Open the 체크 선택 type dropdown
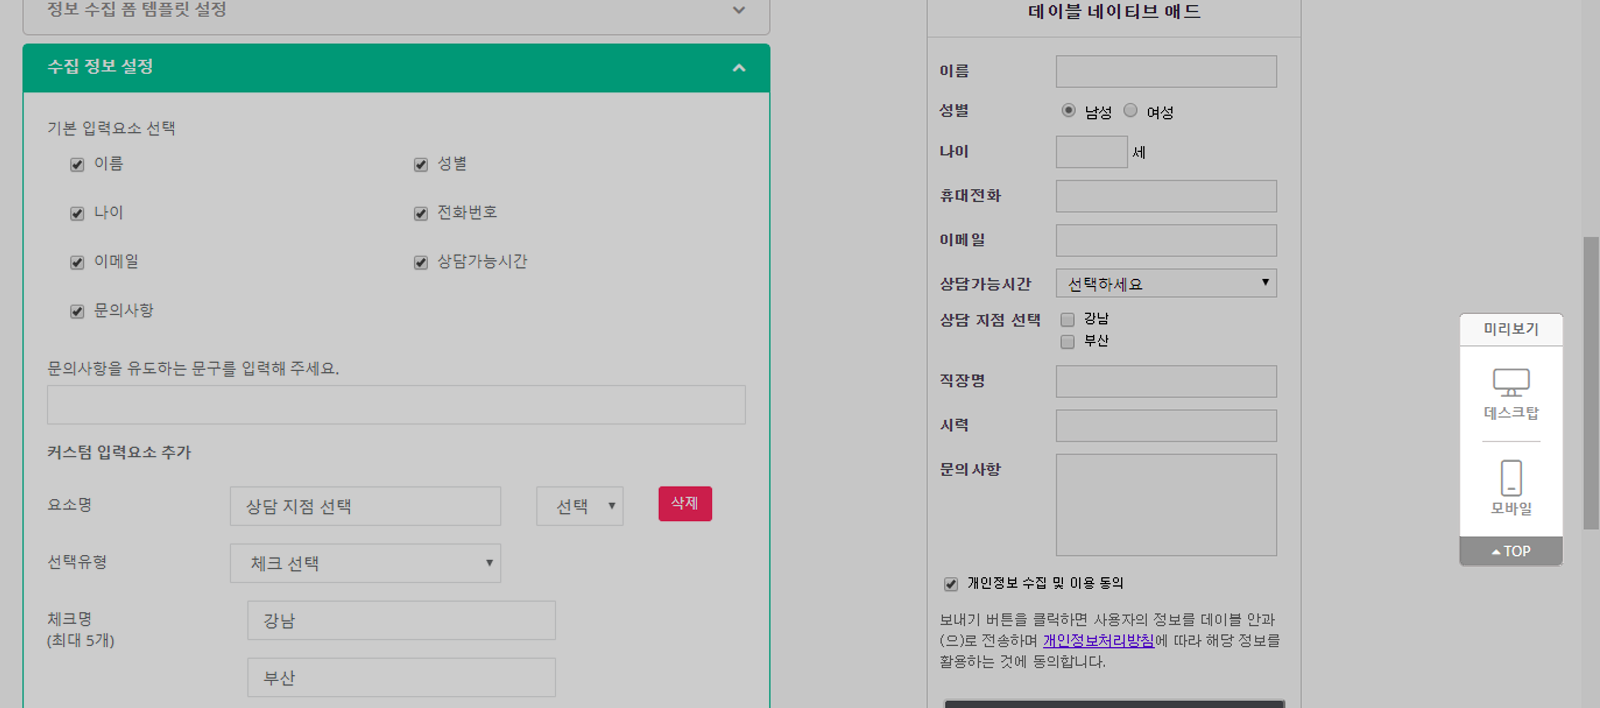1600x708 pixels. pyautogui.click(x=365, y=563)
